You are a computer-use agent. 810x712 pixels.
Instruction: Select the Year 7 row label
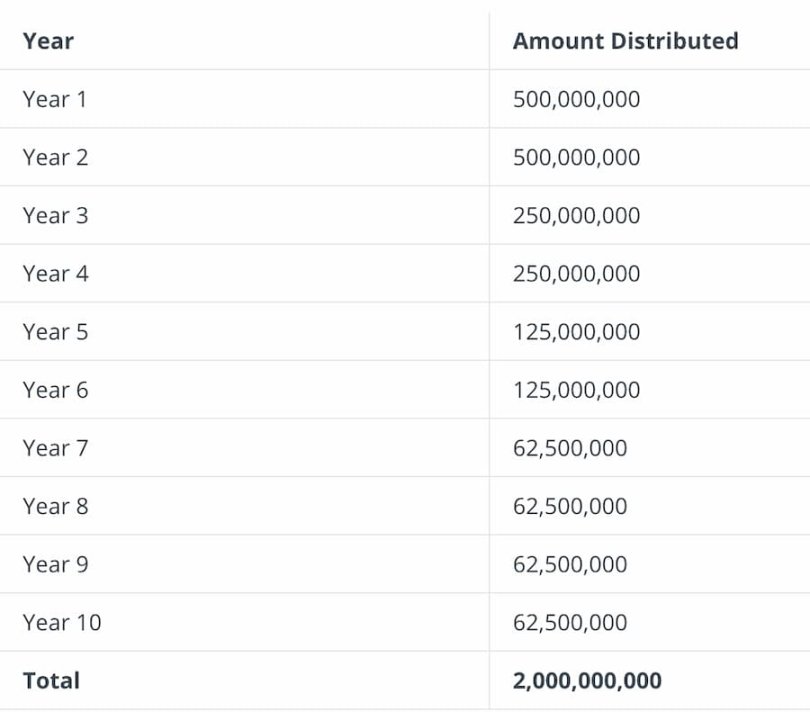tap(55, 448)
